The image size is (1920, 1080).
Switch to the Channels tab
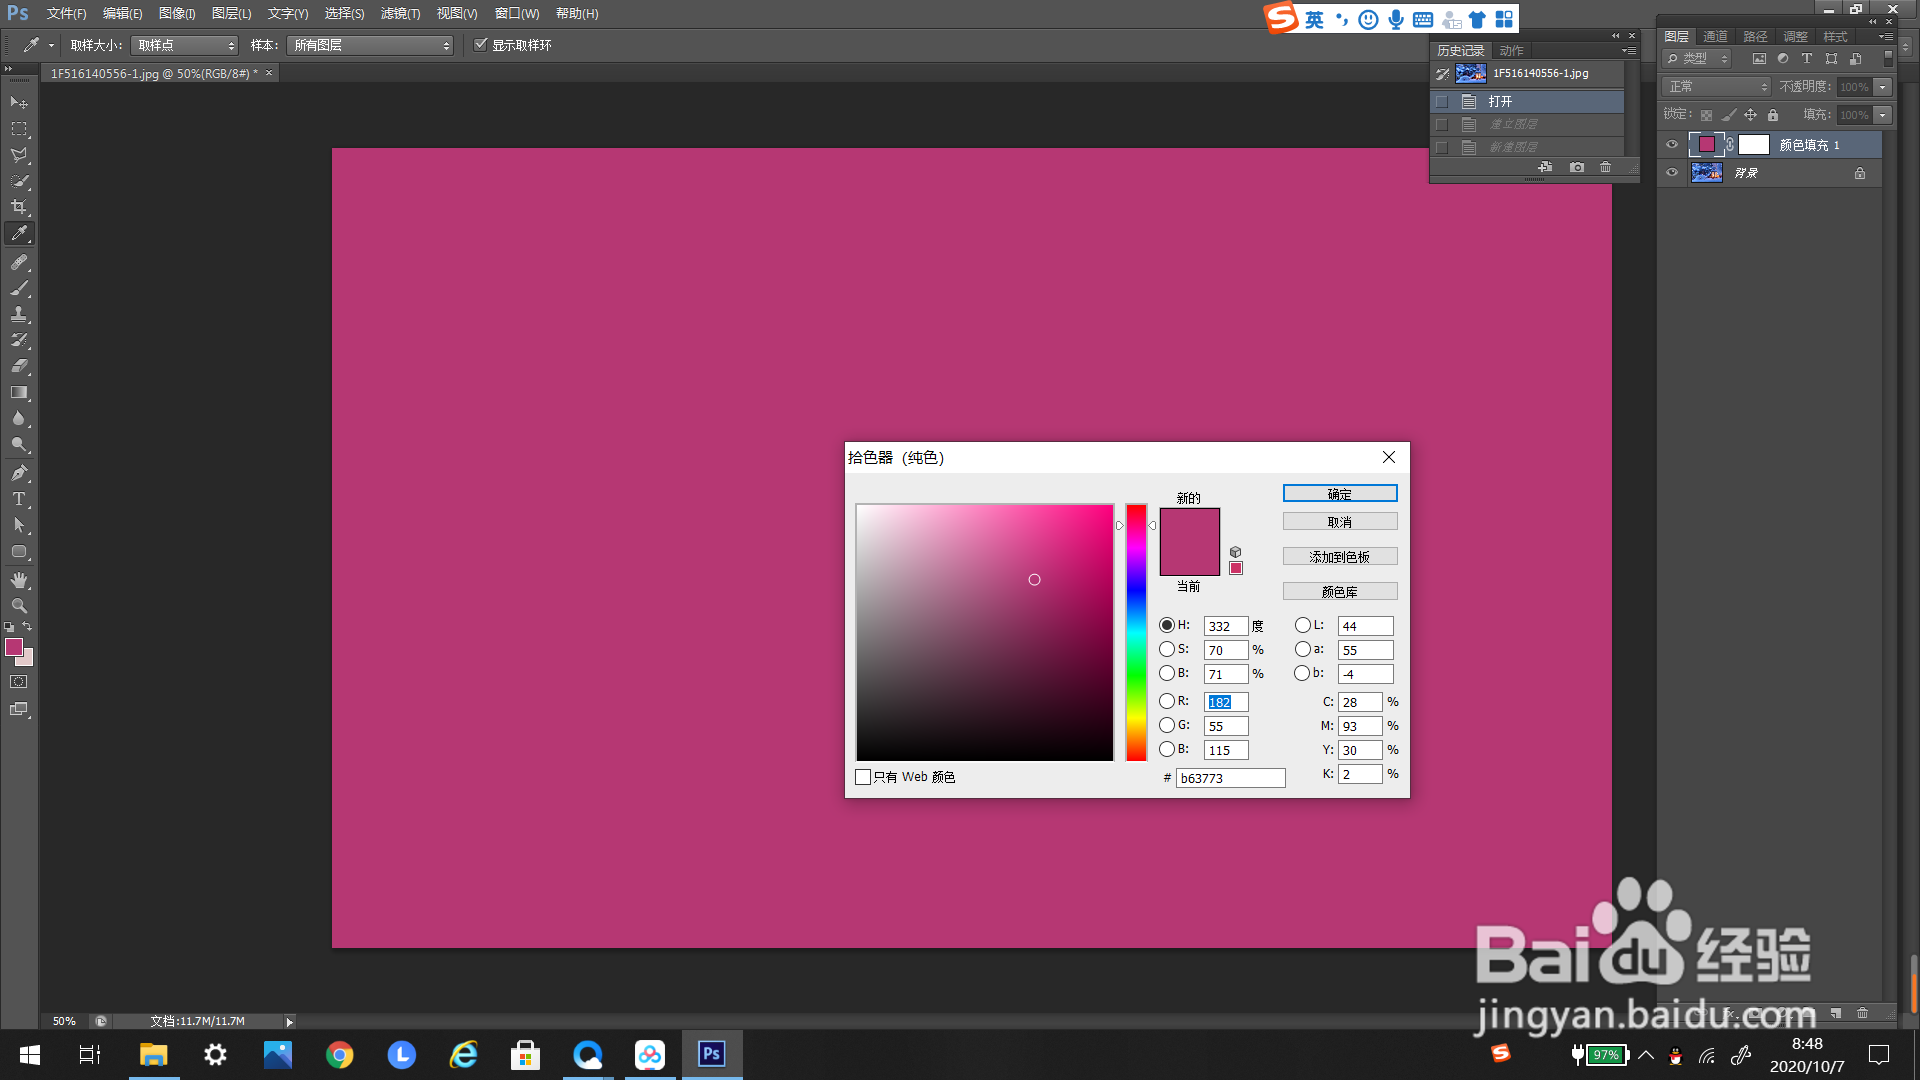[x=1716, y=36]
